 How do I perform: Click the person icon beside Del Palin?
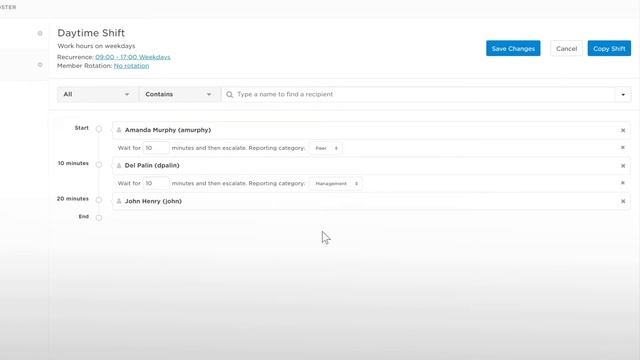tap(119, 166)
